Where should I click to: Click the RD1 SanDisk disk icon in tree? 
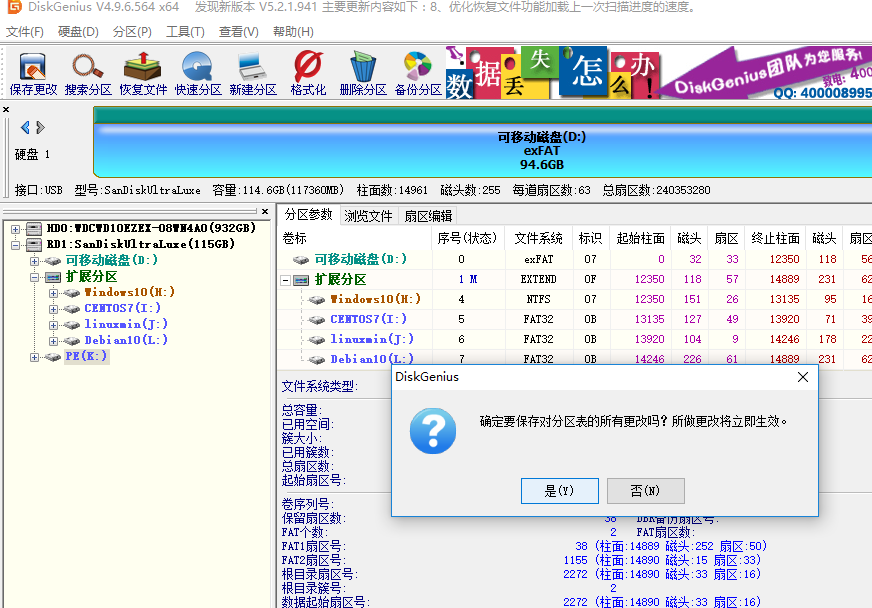point(34,244)
